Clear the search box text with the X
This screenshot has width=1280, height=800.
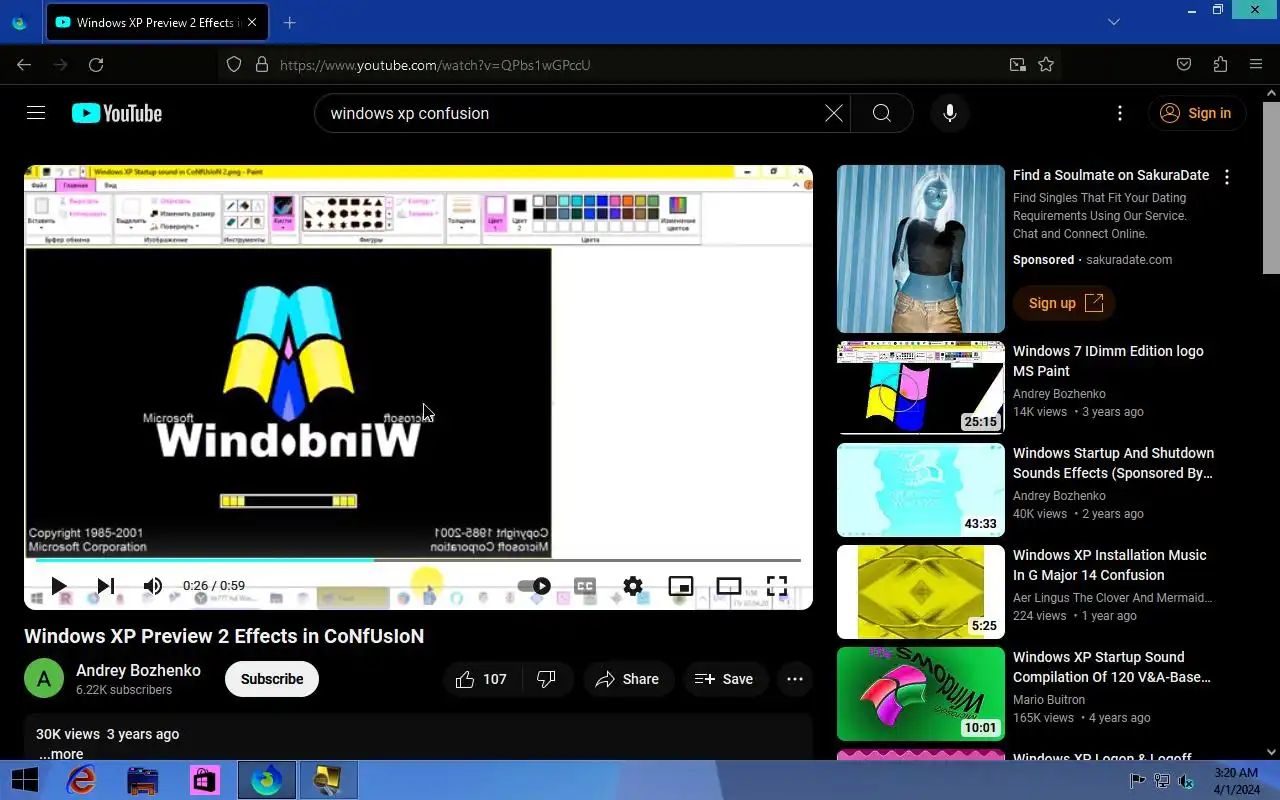click(x=834, y=113)
